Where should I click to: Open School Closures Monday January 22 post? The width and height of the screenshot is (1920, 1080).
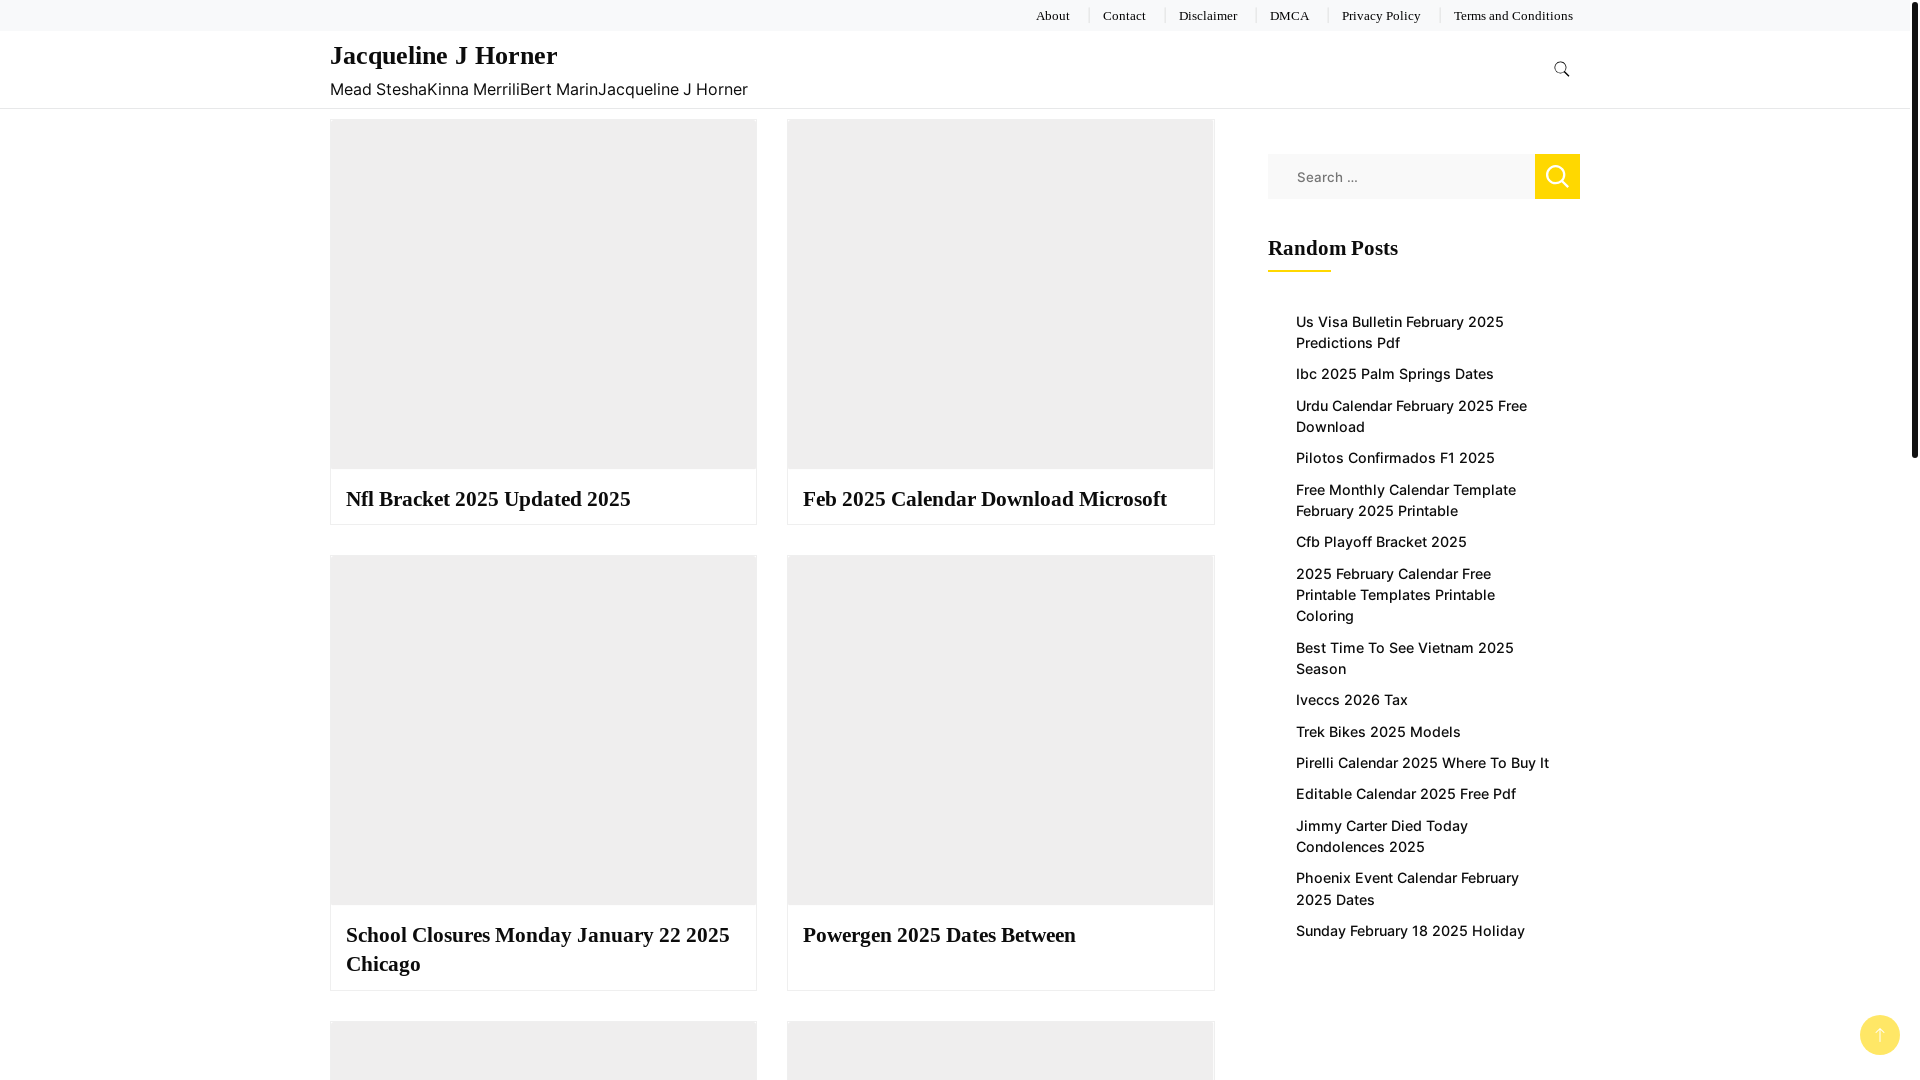(x=538, y=949)
